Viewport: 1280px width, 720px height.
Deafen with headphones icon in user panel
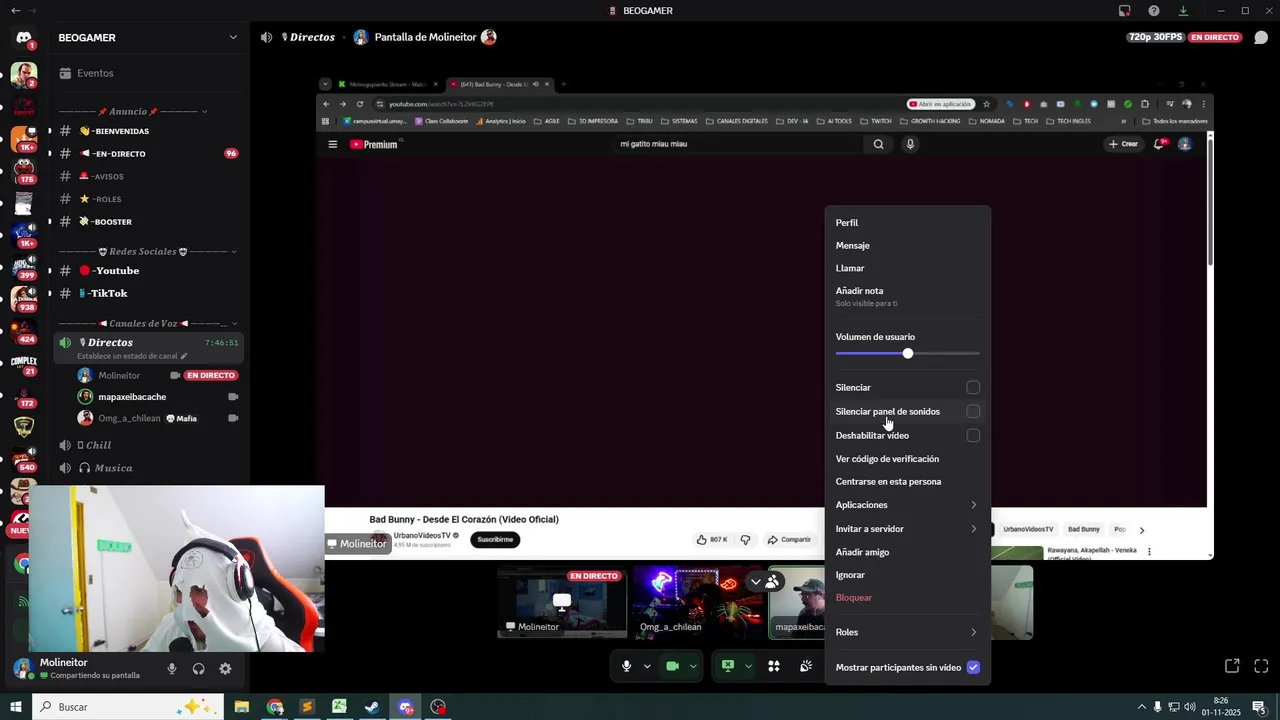[198, 669]
